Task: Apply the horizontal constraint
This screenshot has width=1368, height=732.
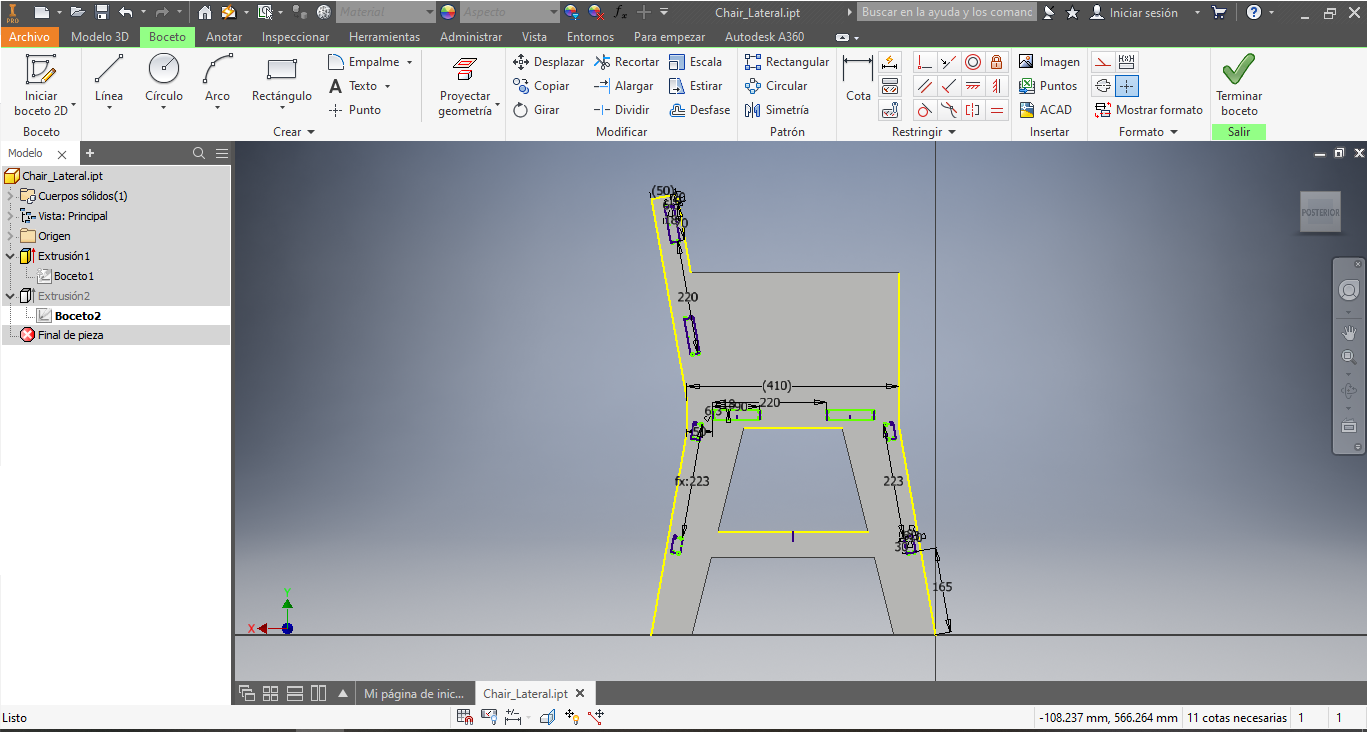Action: pos(973,86)
